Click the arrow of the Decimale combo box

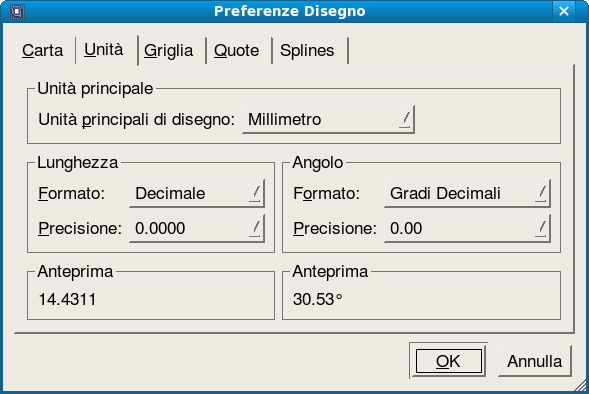[x=255, y=193]
